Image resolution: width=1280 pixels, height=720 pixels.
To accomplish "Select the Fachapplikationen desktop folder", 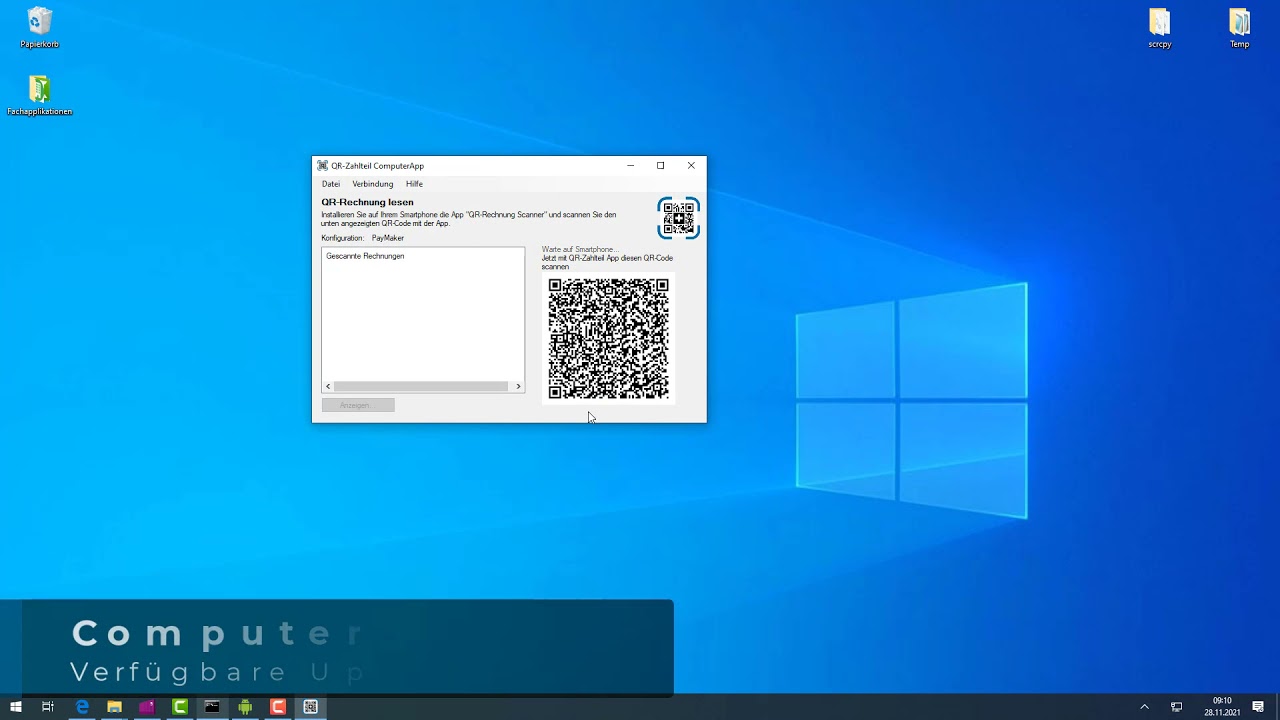I will pyautogui.click(x=40, y=96).
